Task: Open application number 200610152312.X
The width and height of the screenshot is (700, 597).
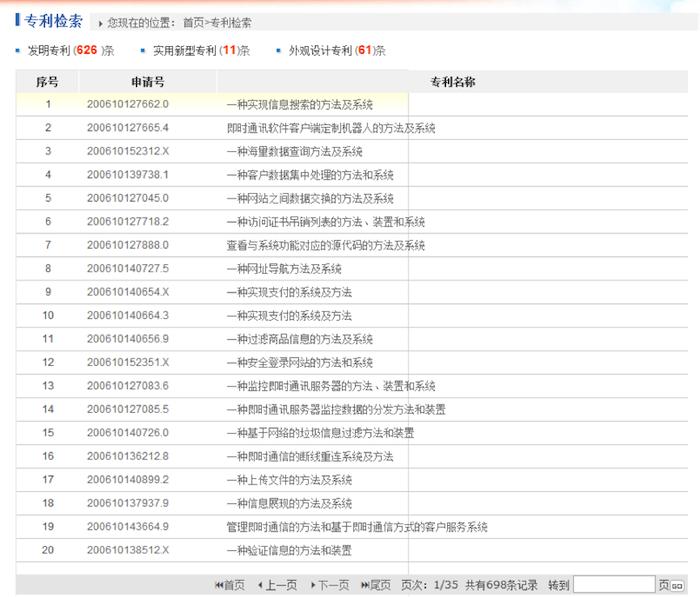Action: pos(128,151)
